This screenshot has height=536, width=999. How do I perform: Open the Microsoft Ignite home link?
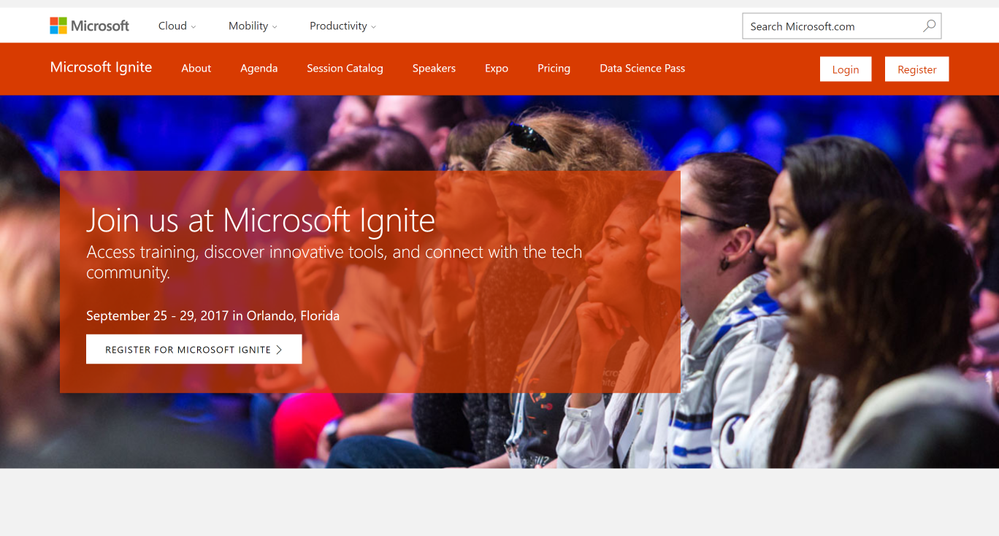click(x=101, y=68)
